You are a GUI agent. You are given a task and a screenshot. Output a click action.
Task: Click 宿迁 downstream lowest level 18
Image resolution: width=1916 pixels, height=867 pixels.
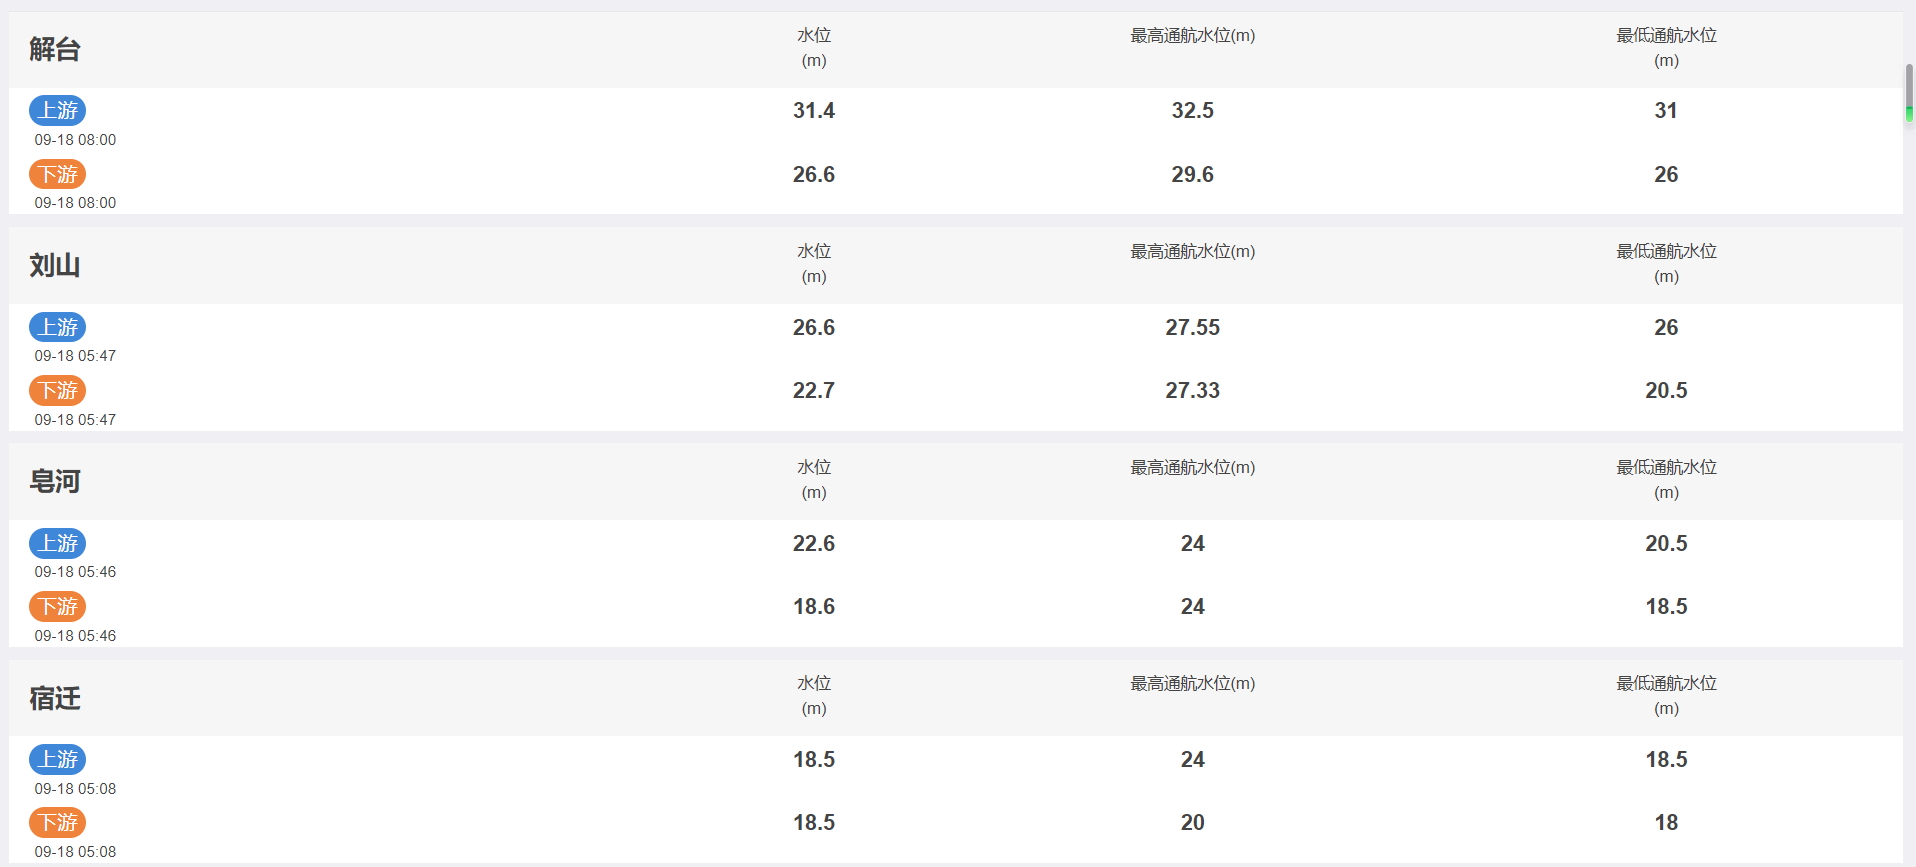point(1666,822)
